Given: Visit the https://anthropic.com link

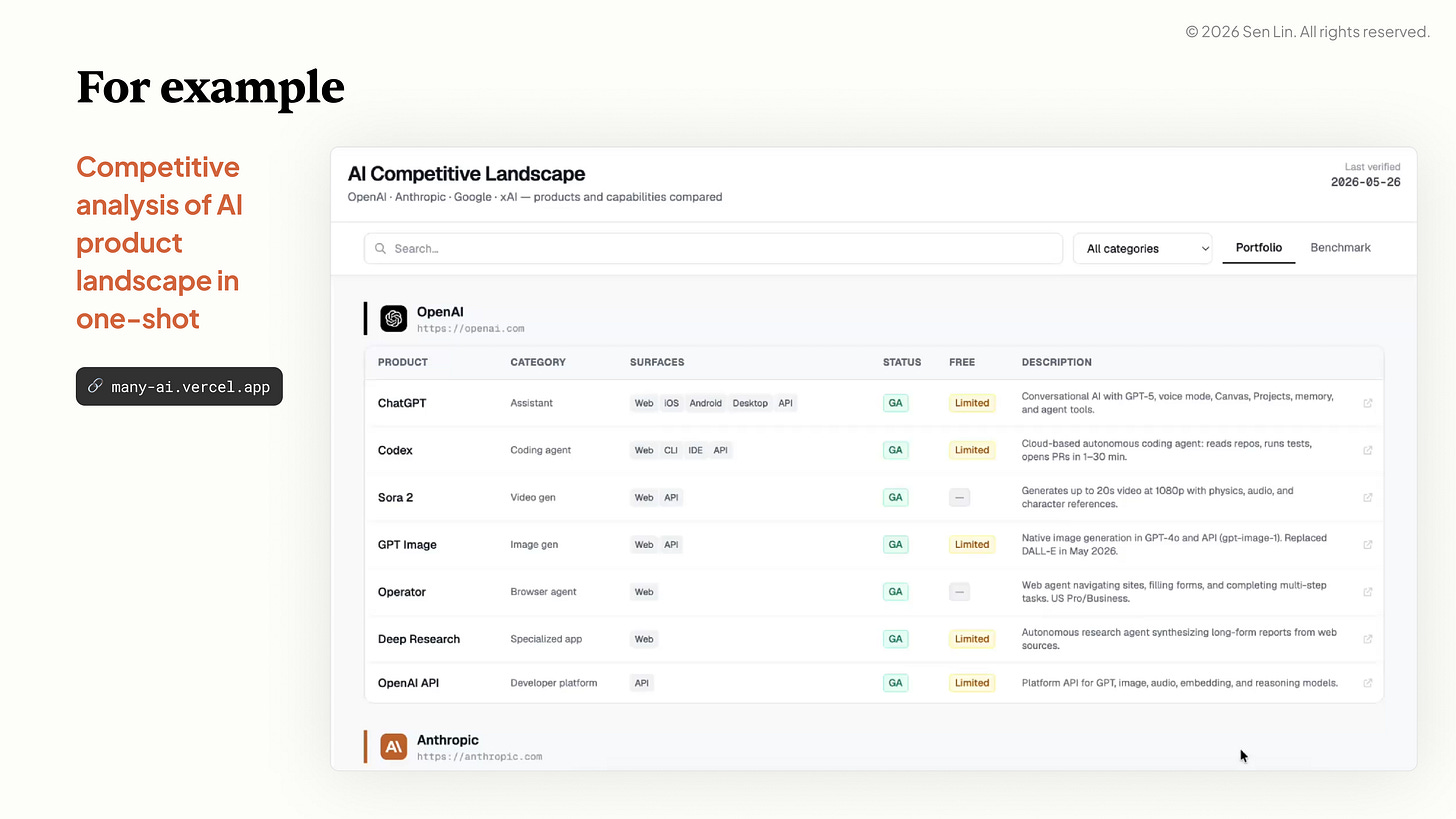Looking at the screenshot, I should tap(479, 756).
